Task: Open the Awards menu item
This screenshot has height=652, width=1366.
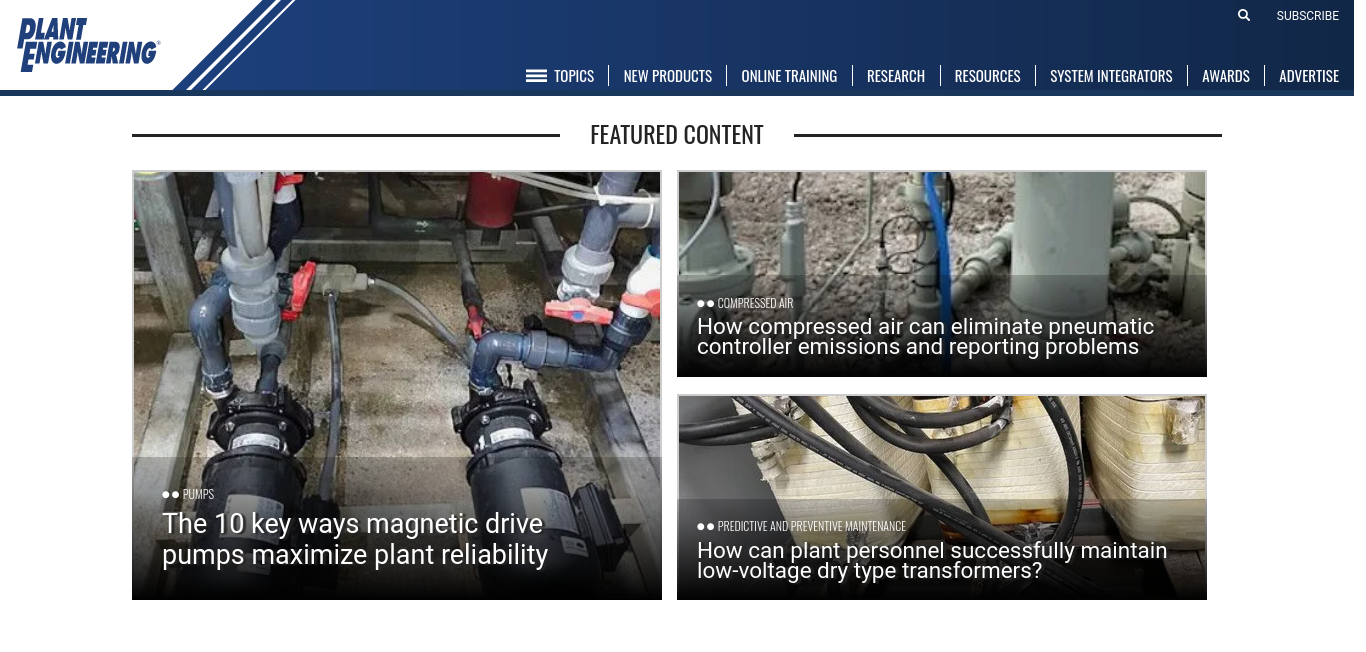Action: [x=1226, y=76]
